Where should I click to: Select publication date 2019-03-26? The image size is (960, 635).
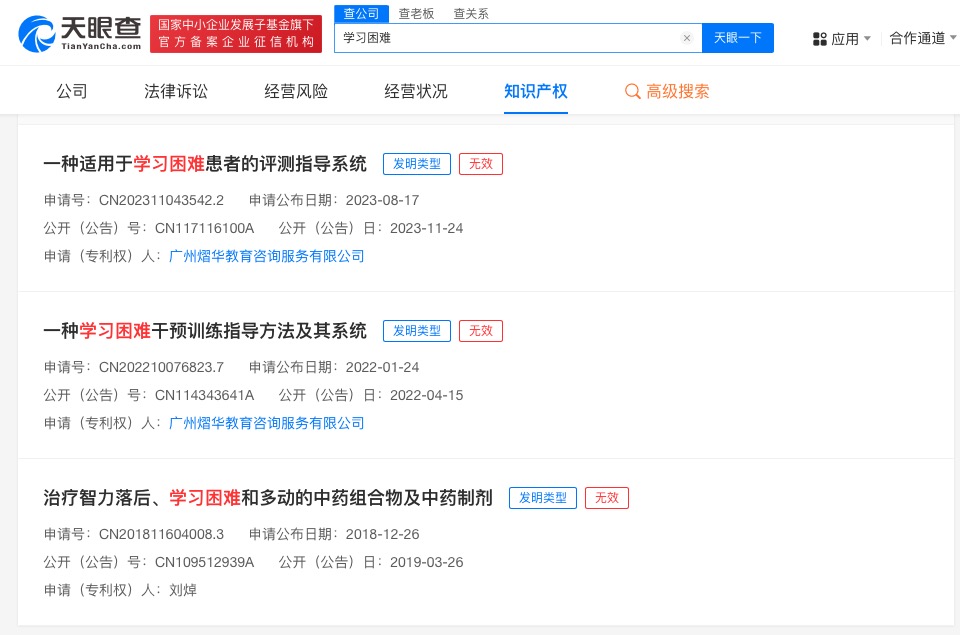click(427, 563)
